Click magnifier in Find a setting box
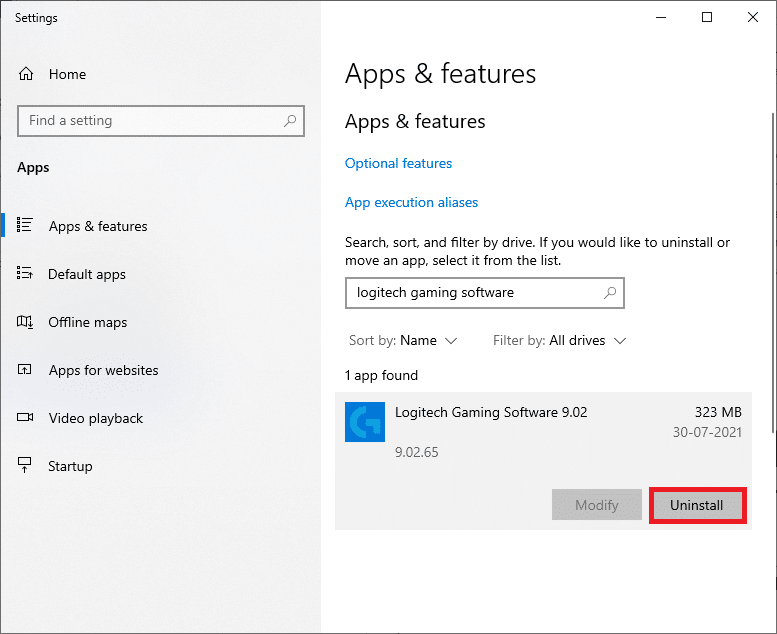The height and width of the screenshot is (634, 777). (x=290, y=121)
